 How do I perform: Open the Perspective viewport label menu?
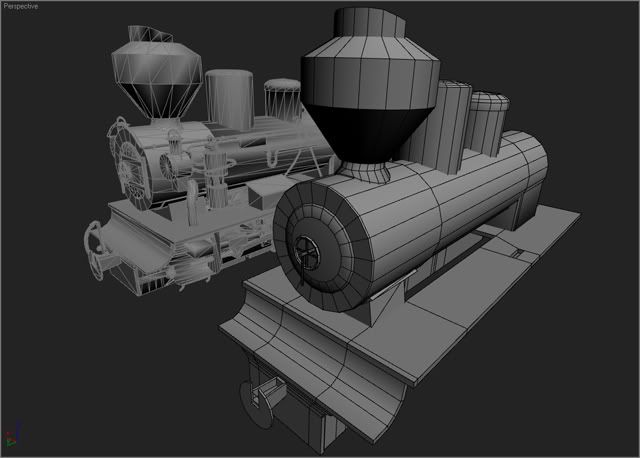pyautogui.click(x=20, y=6)
